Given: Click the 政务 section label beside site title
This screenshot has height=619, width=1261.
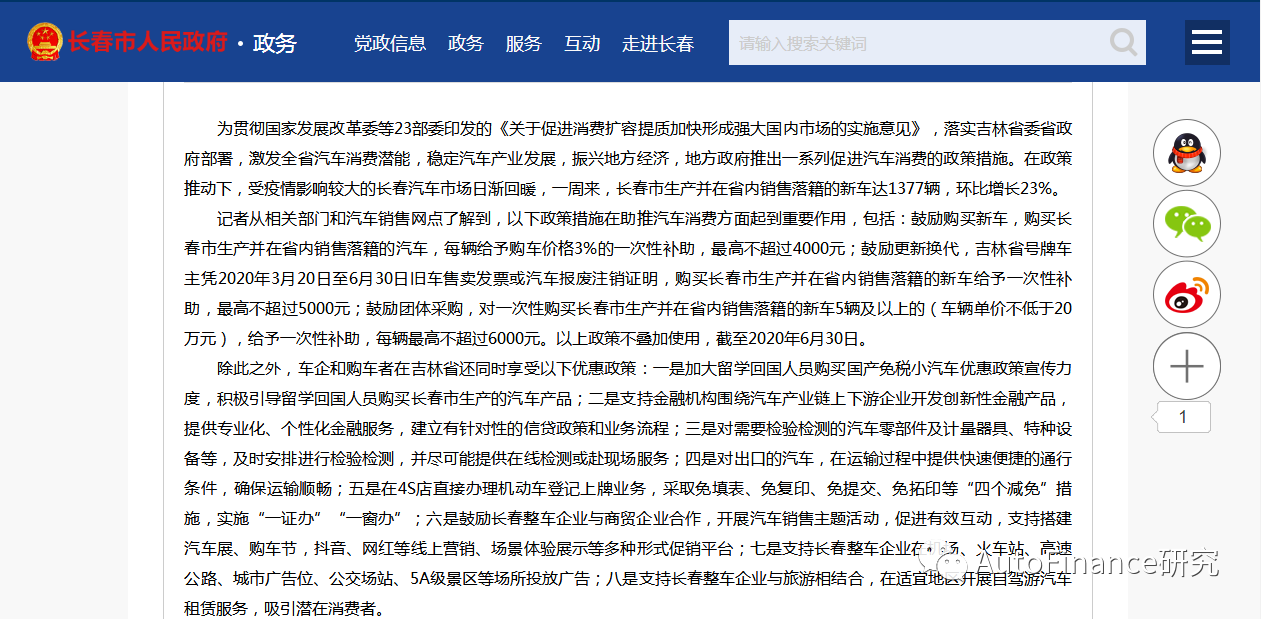Looking at the screenshot, I should tap(275, 43).
